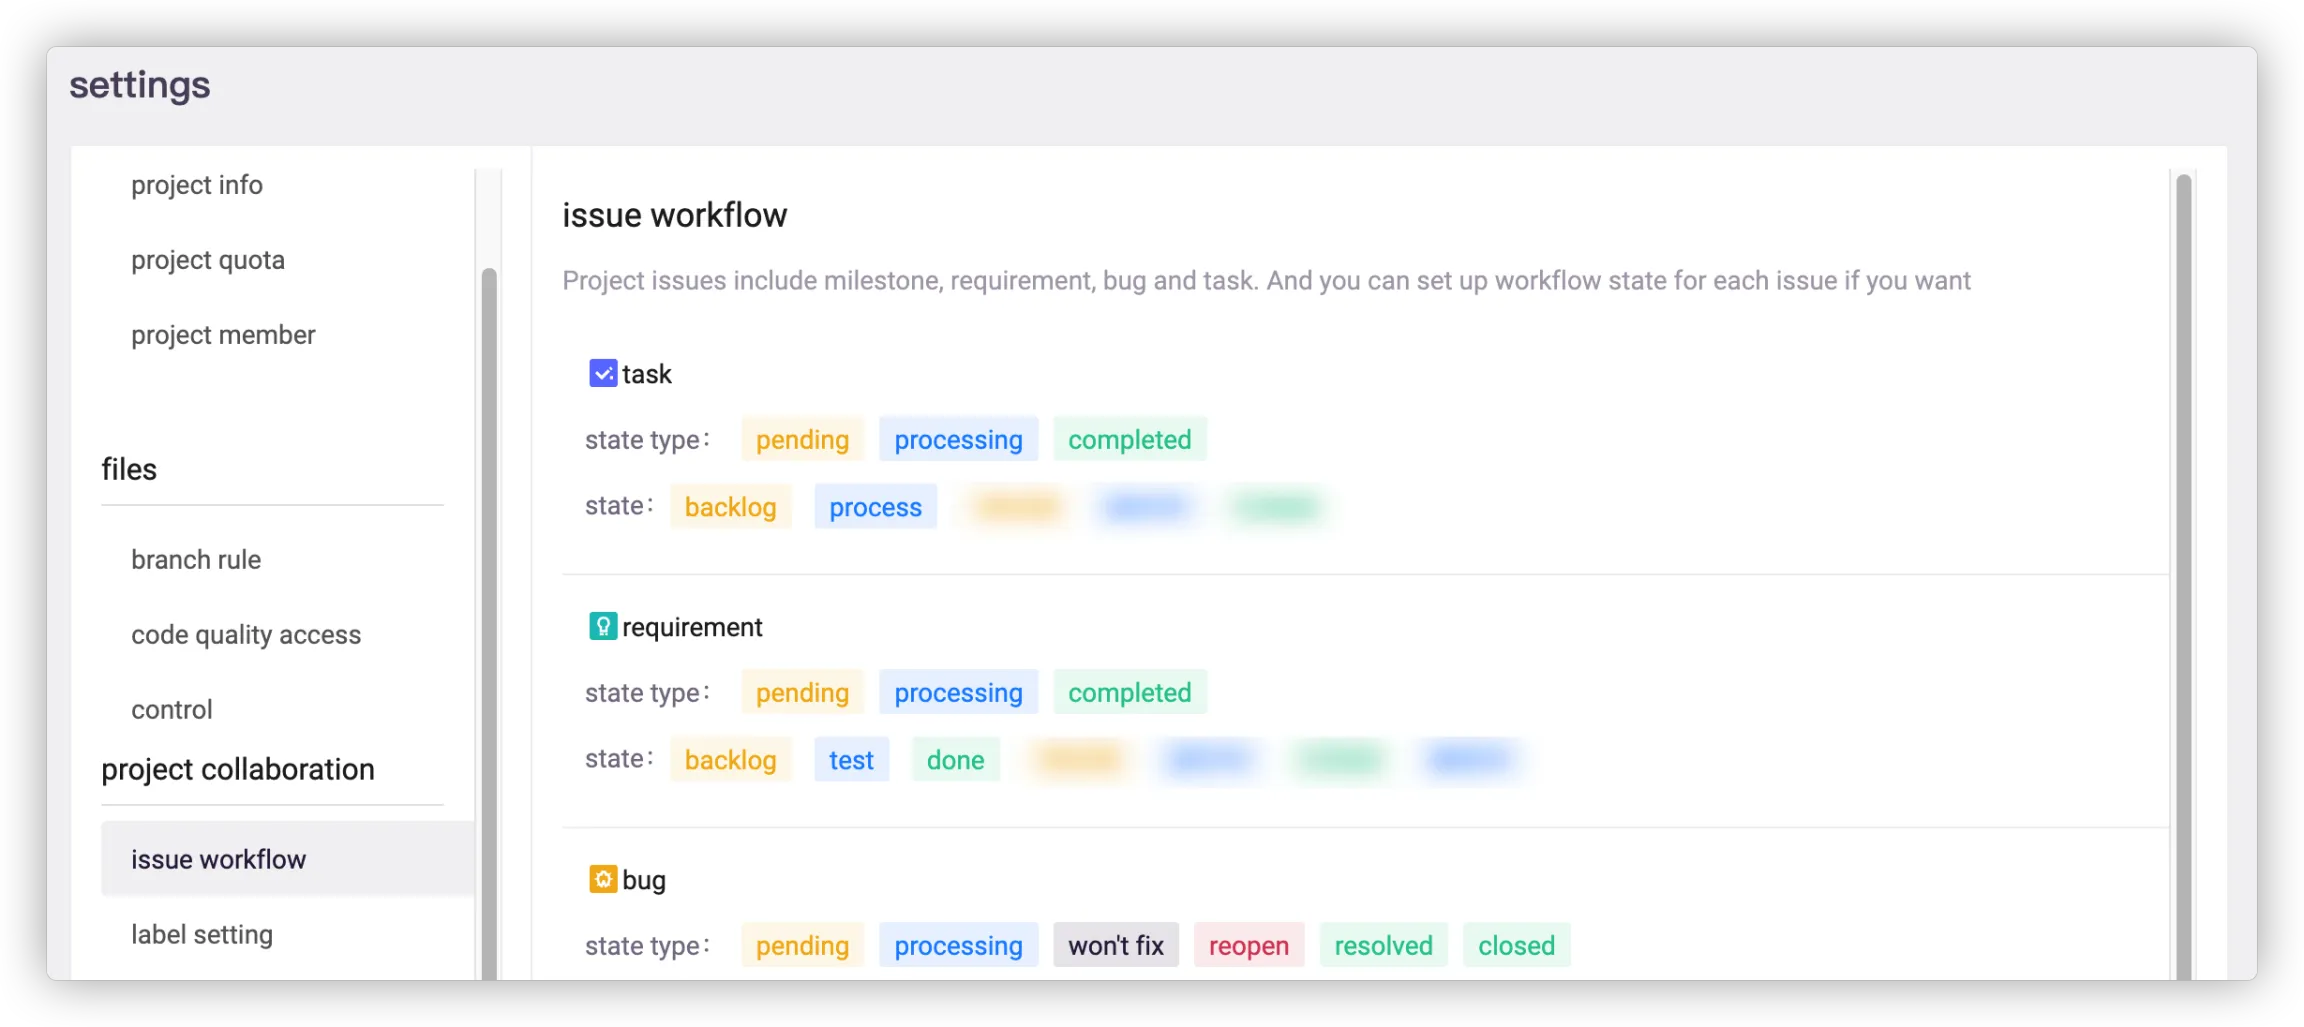This screenshot has width=2304, height=1027.
Task: Go to project quota page
Action: pyautogui.click(x=208, y=261)
